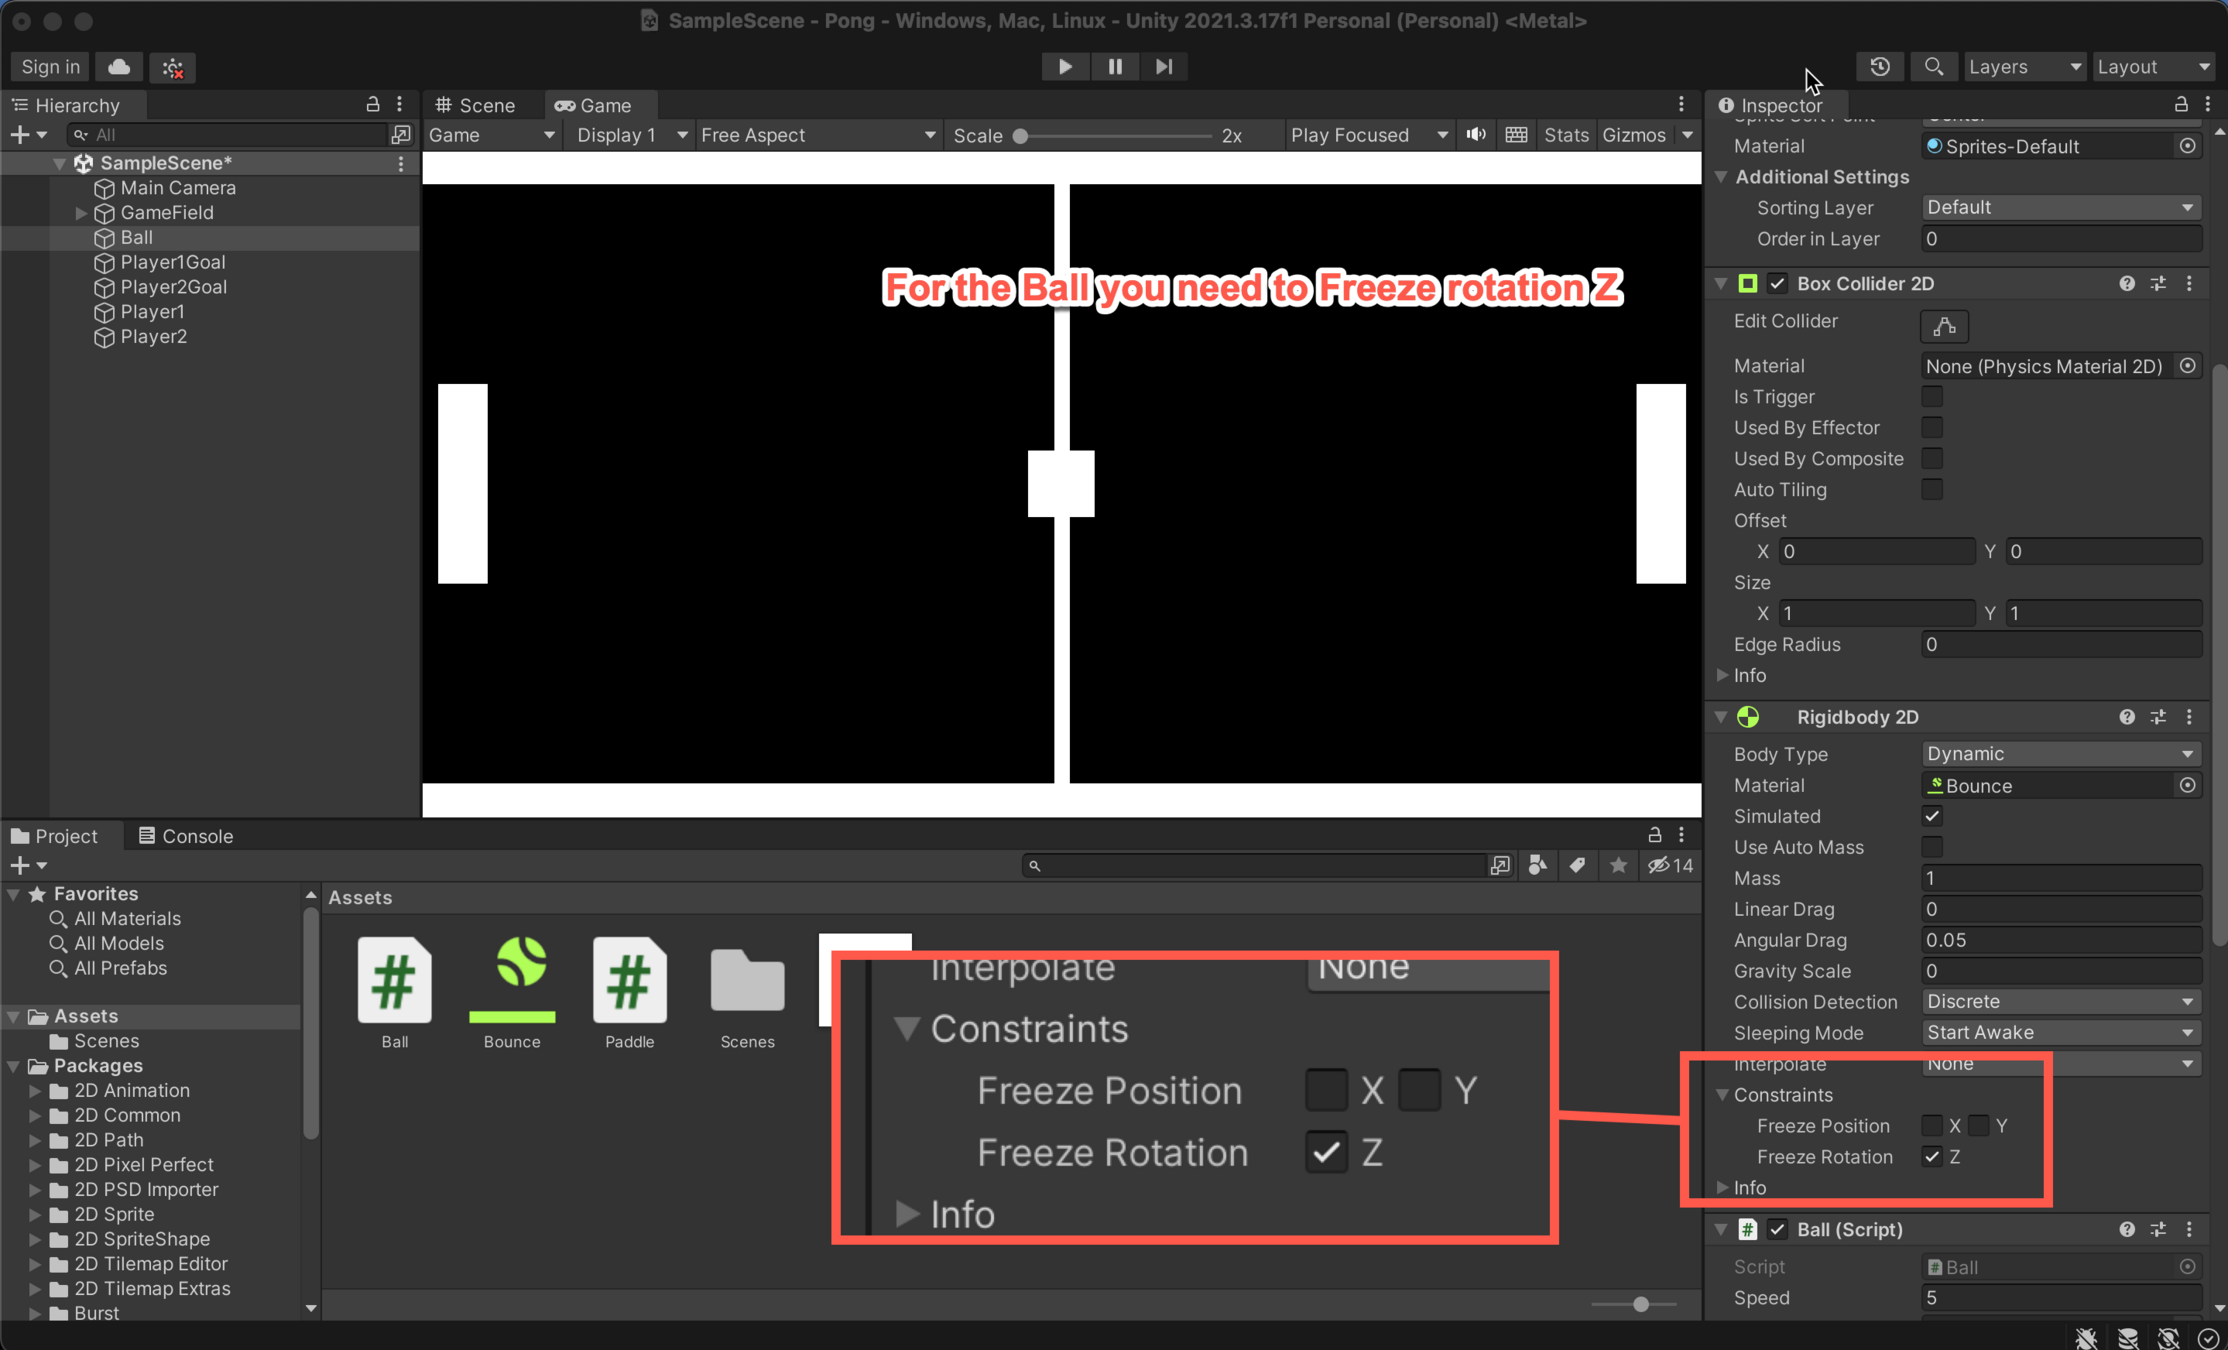2228x1350 pixels.
Task: Click the Edit Collider button icon
Action: coord(1944,325)
